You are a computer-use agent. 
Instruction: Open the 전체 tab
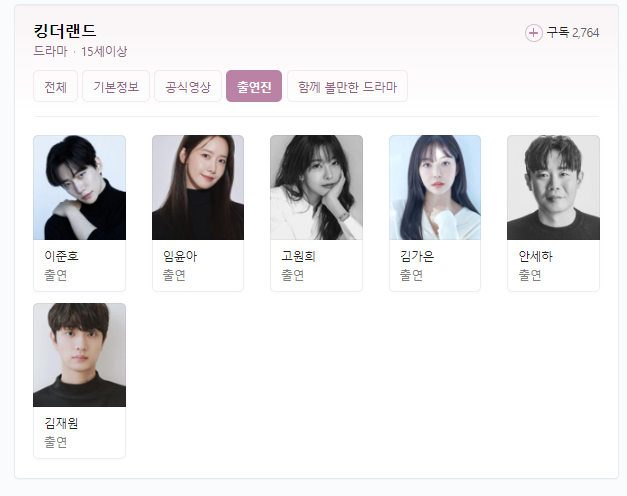[55, 86]
